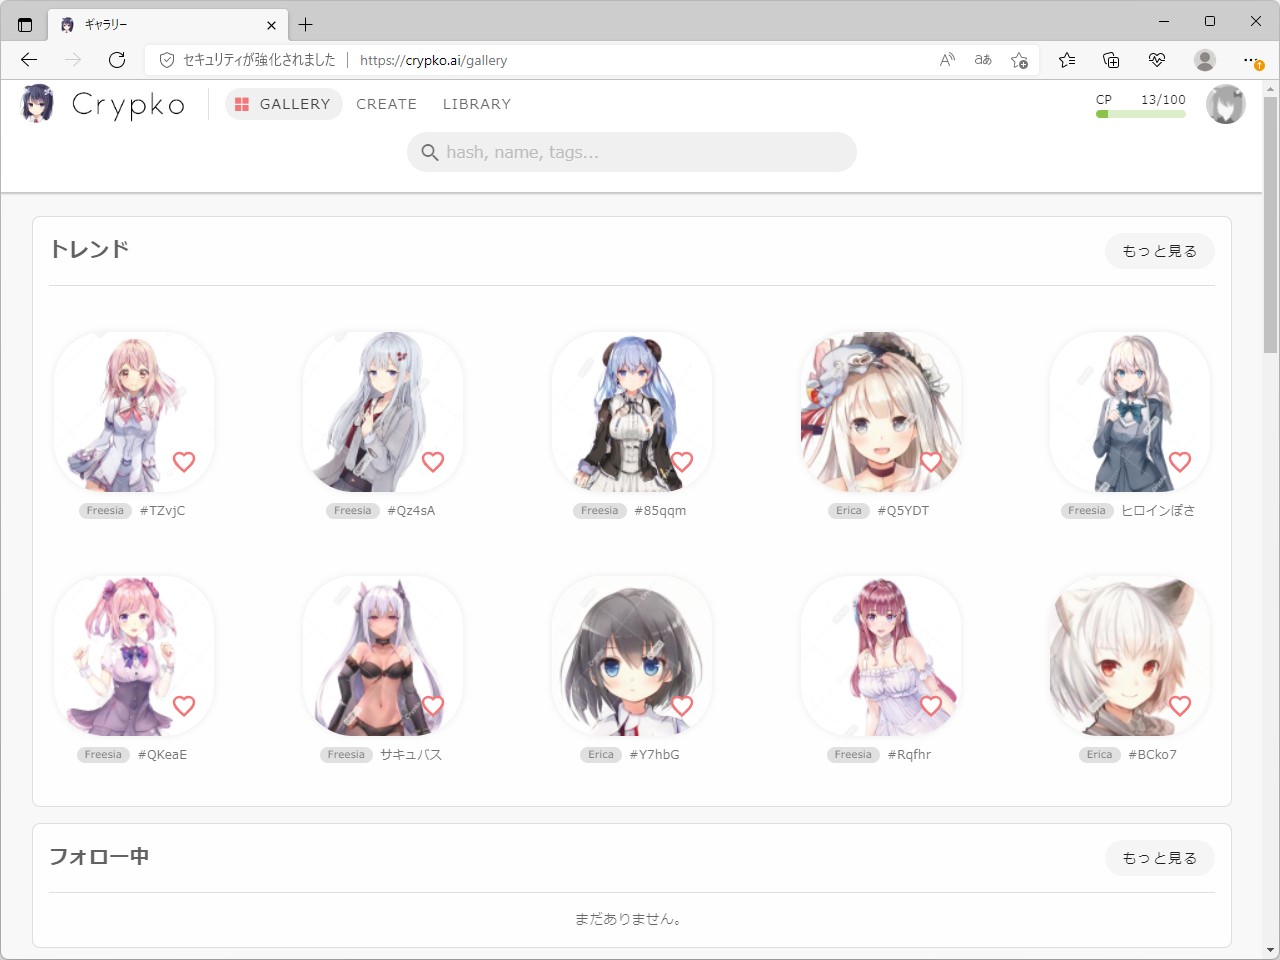Click the red grid icon beside GALLERY
The image size is (1280, 960).
[x=240, y=103]
